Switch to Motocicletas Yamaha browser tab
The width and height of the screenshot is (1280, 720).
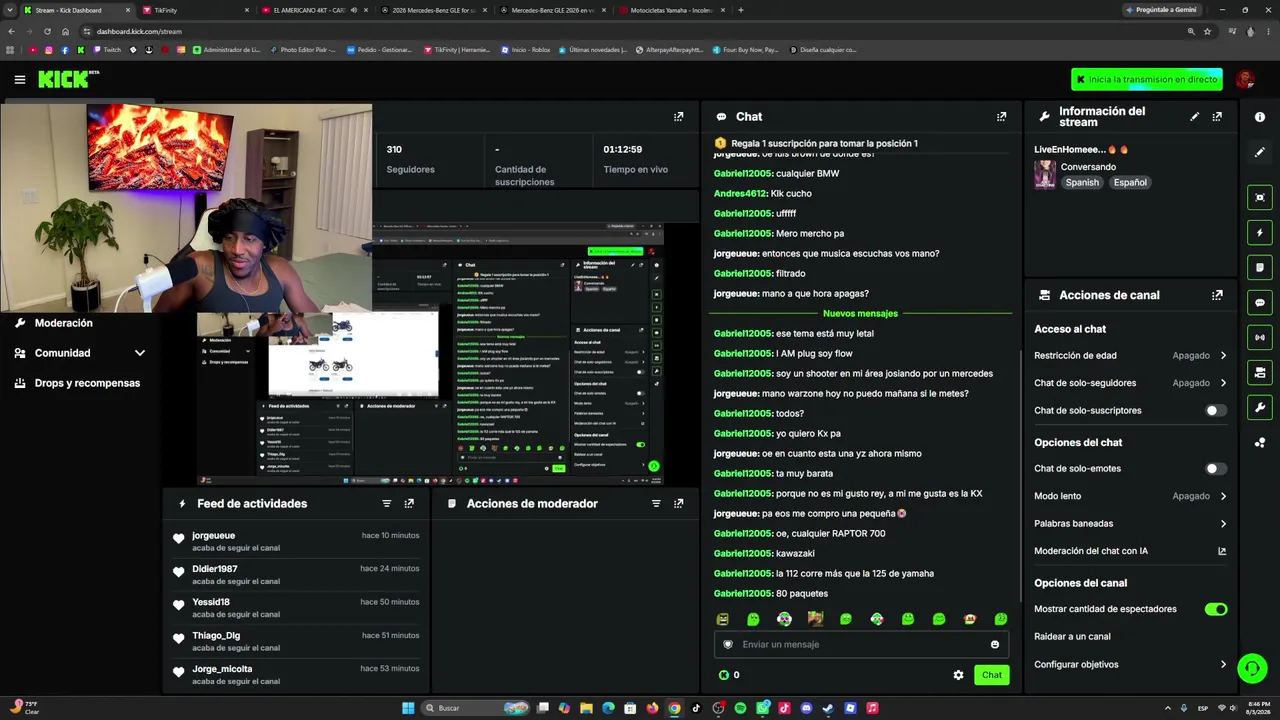click(670, 10)
